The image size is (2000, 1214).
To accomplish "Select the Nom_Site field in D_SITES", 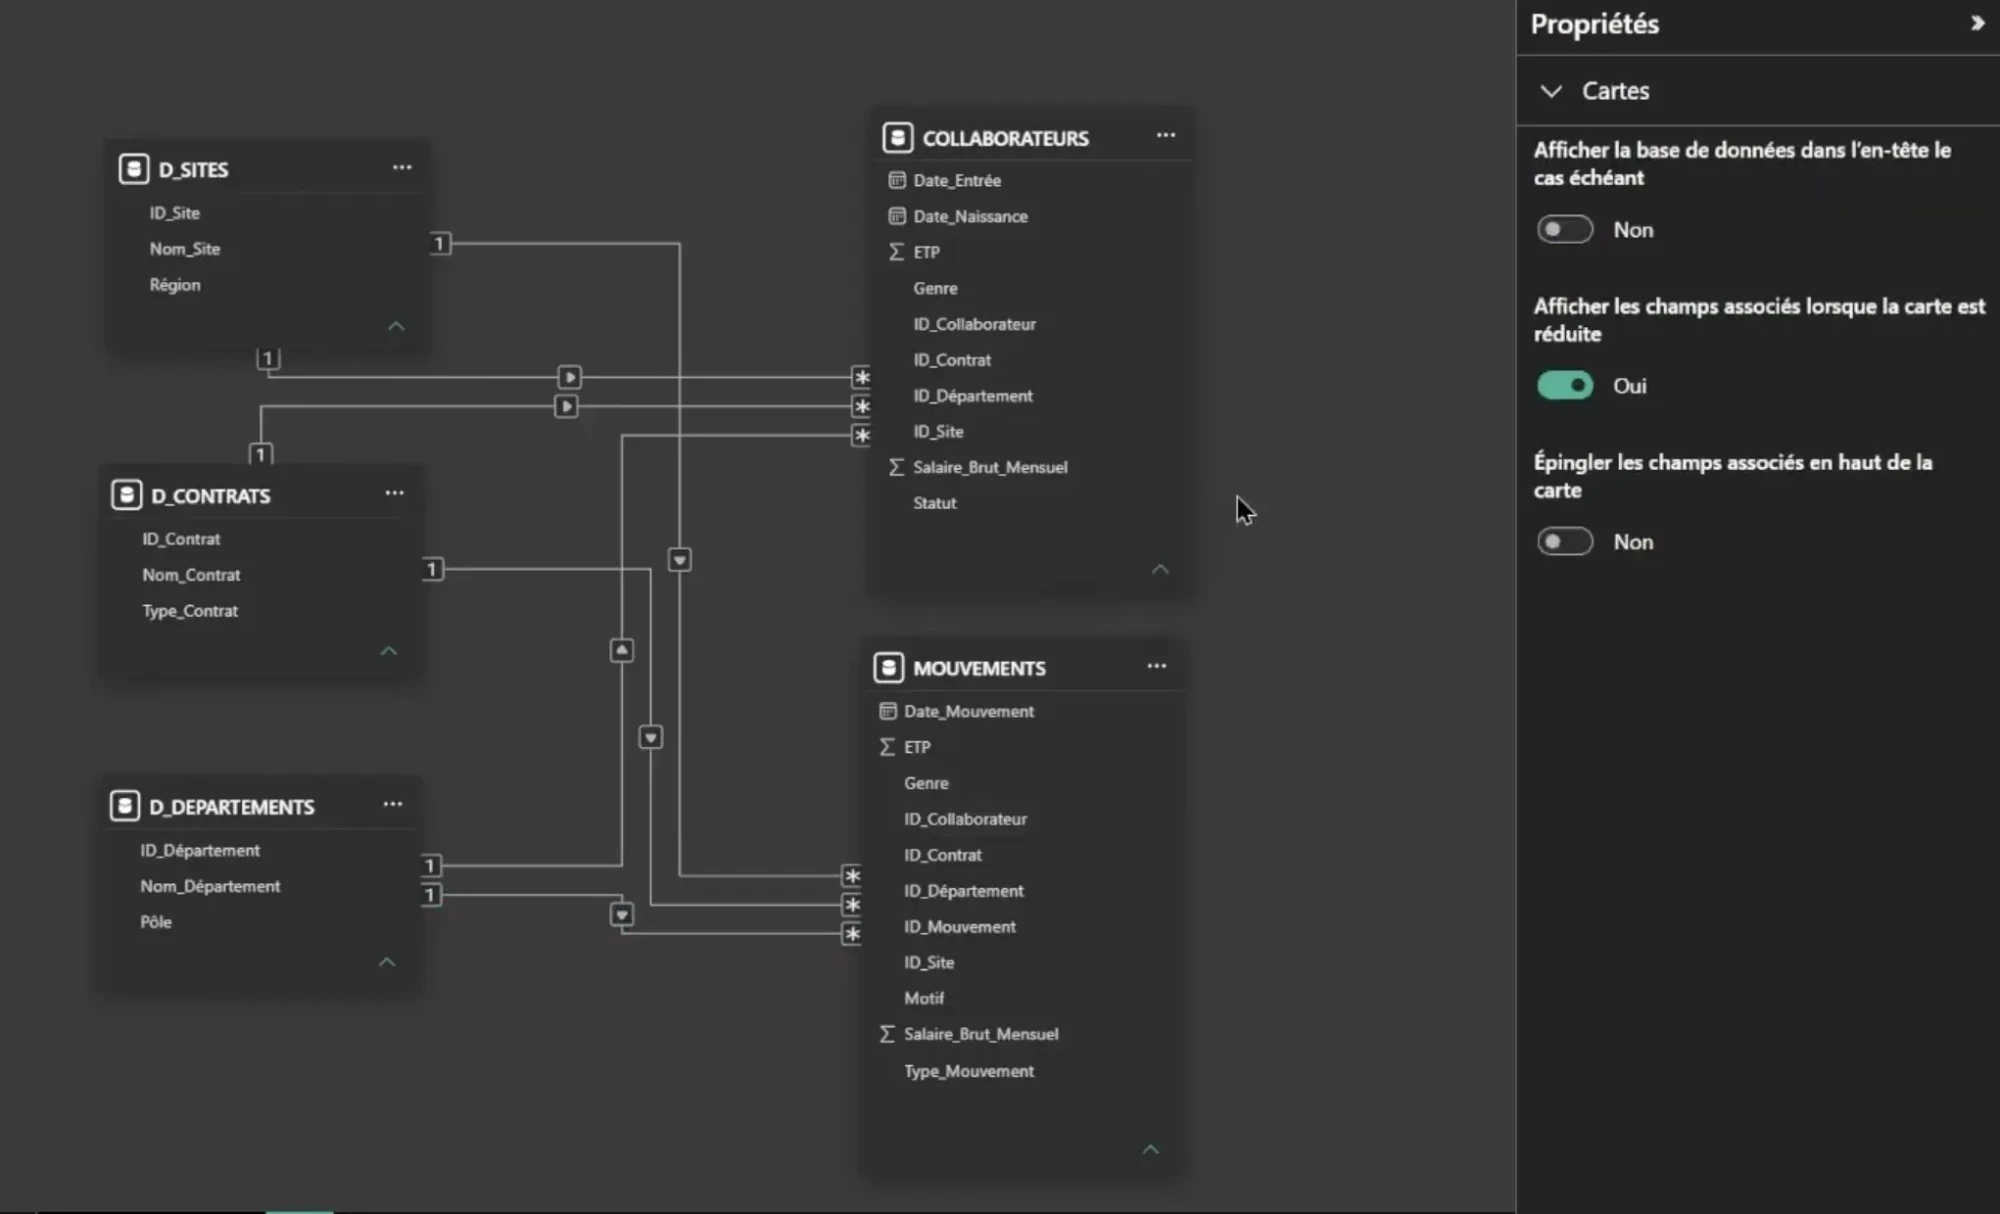I will tap(185, 249).
